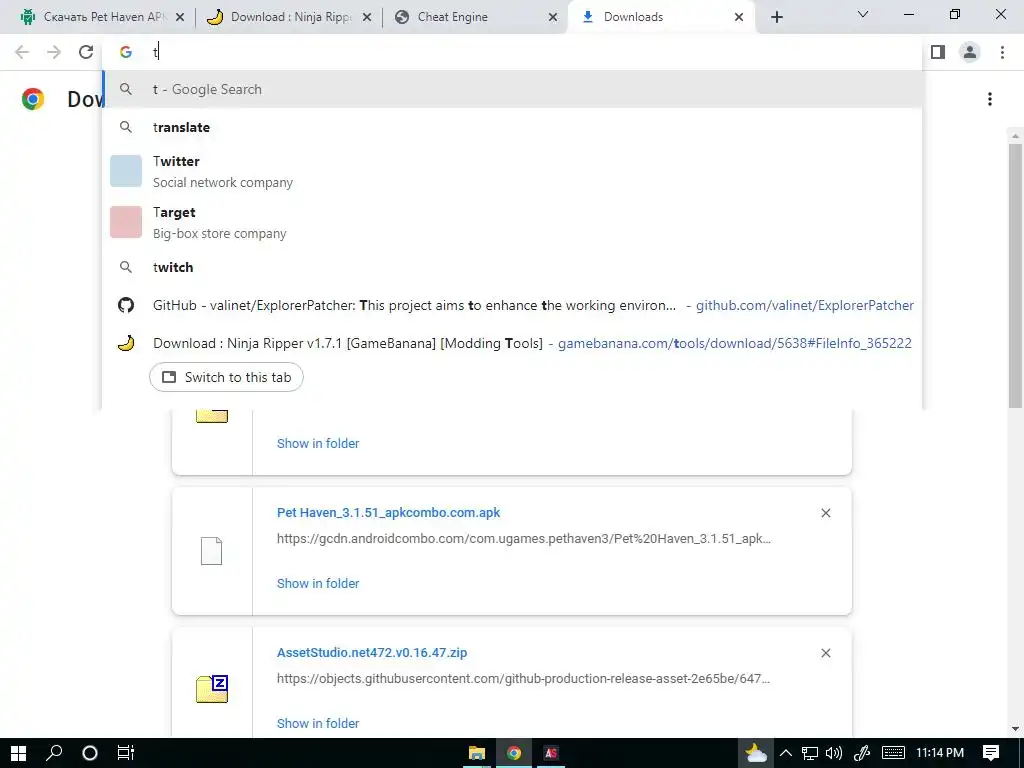Open the Ninja Ripper GameBanana suggestion
This screenshot has width=1024, height=768.
[x=513, y=343]
